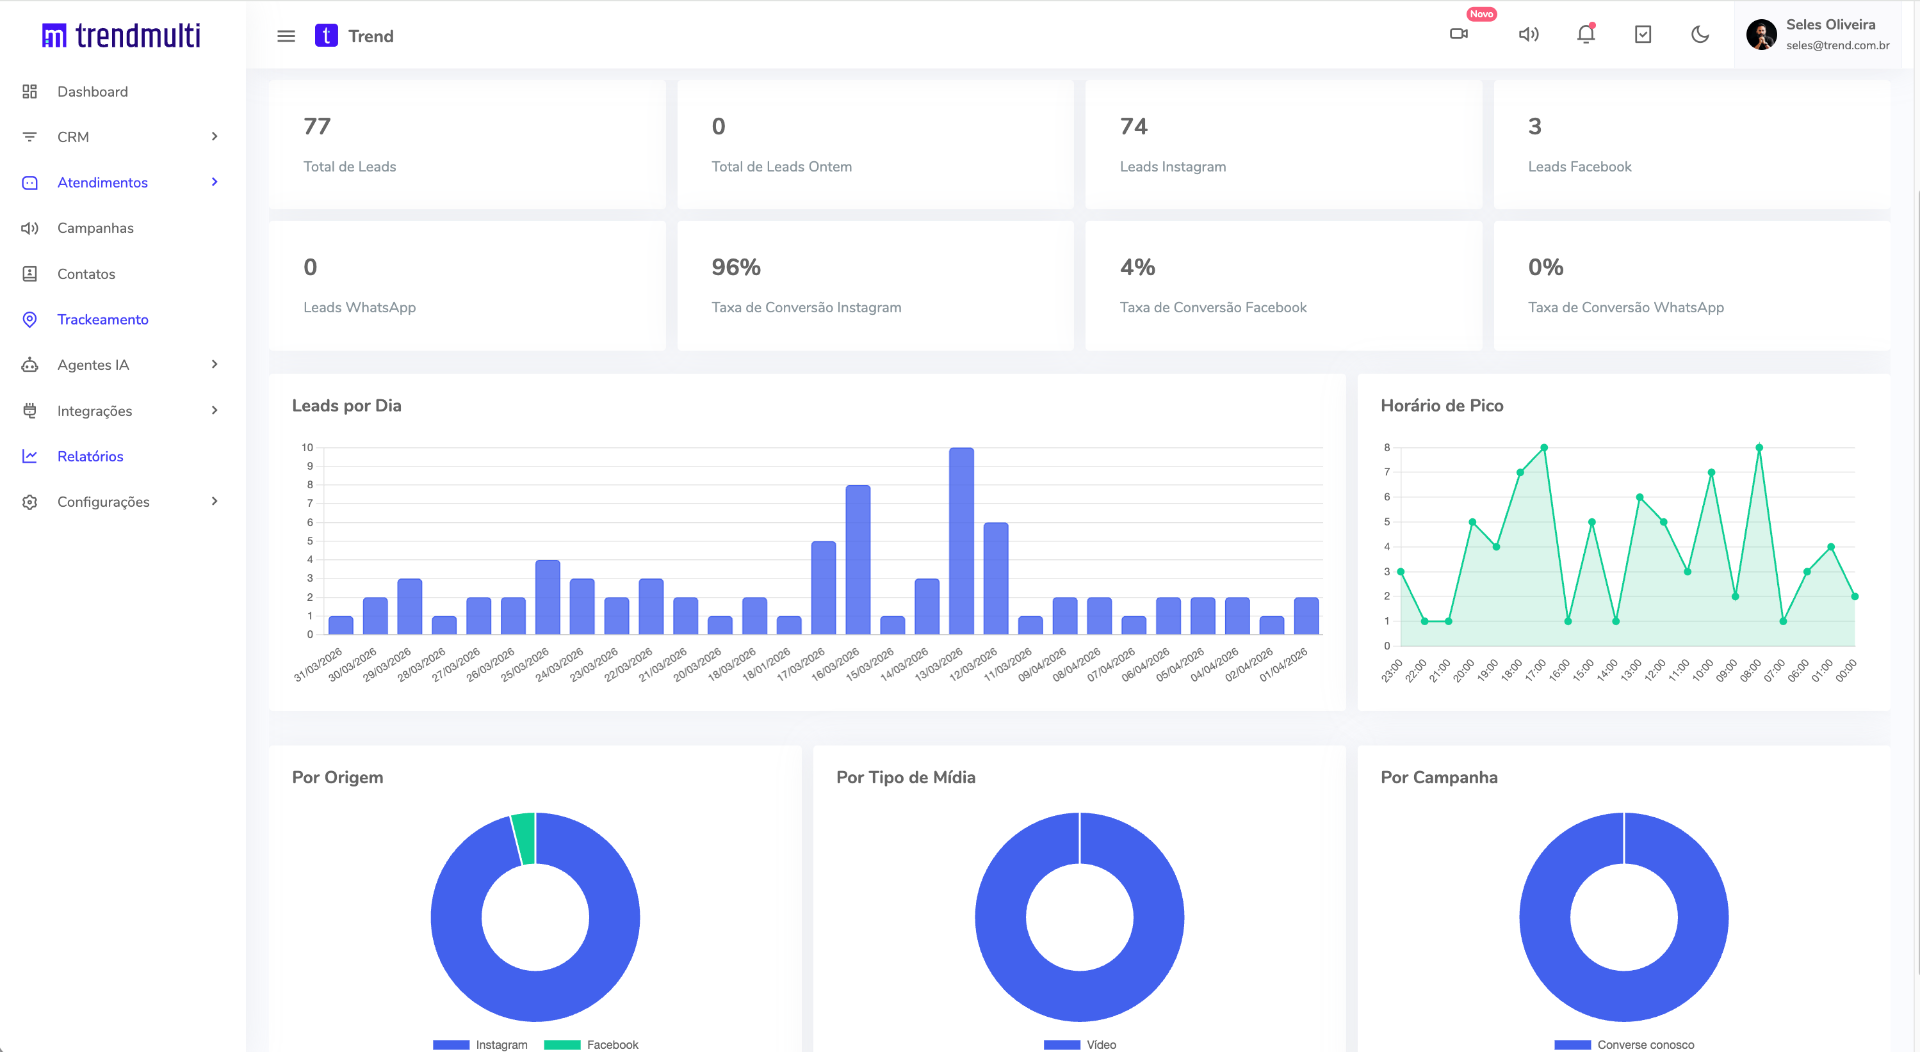This screenshot has height=1052, width=1920.
Task: Expand the Atendimentos submenu chevron
Action: [214, 182]
